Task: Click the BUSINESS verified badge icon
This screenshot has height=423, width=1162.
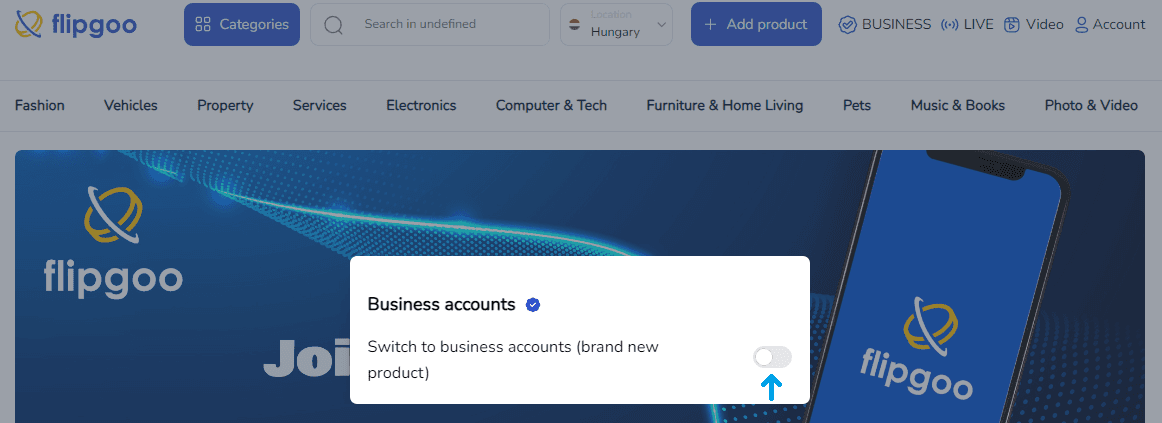Action: click(x=848, y=24)
